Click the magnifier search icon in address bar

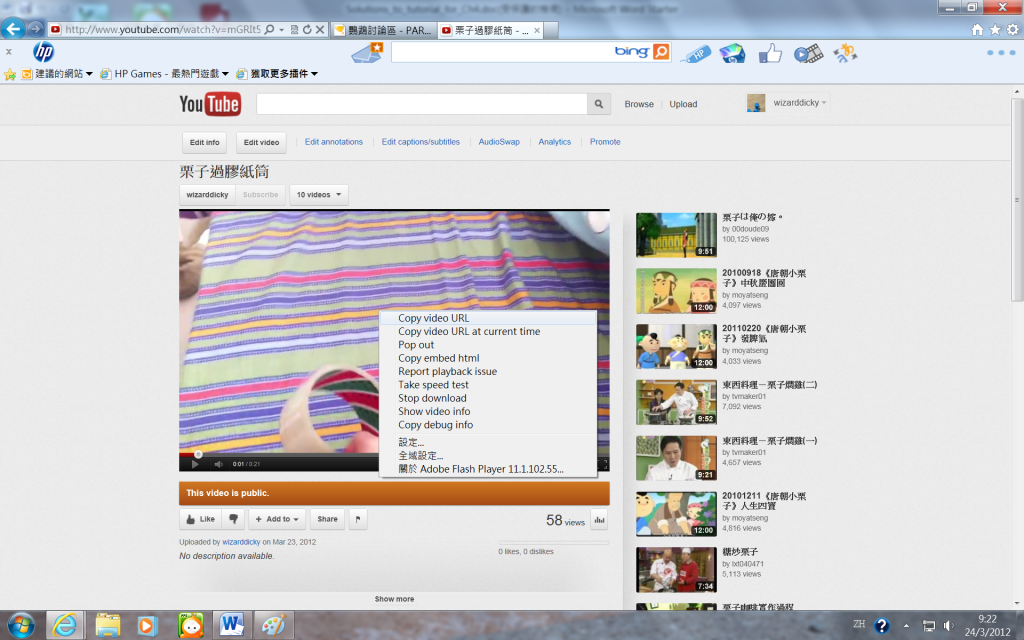coord(269,29)
